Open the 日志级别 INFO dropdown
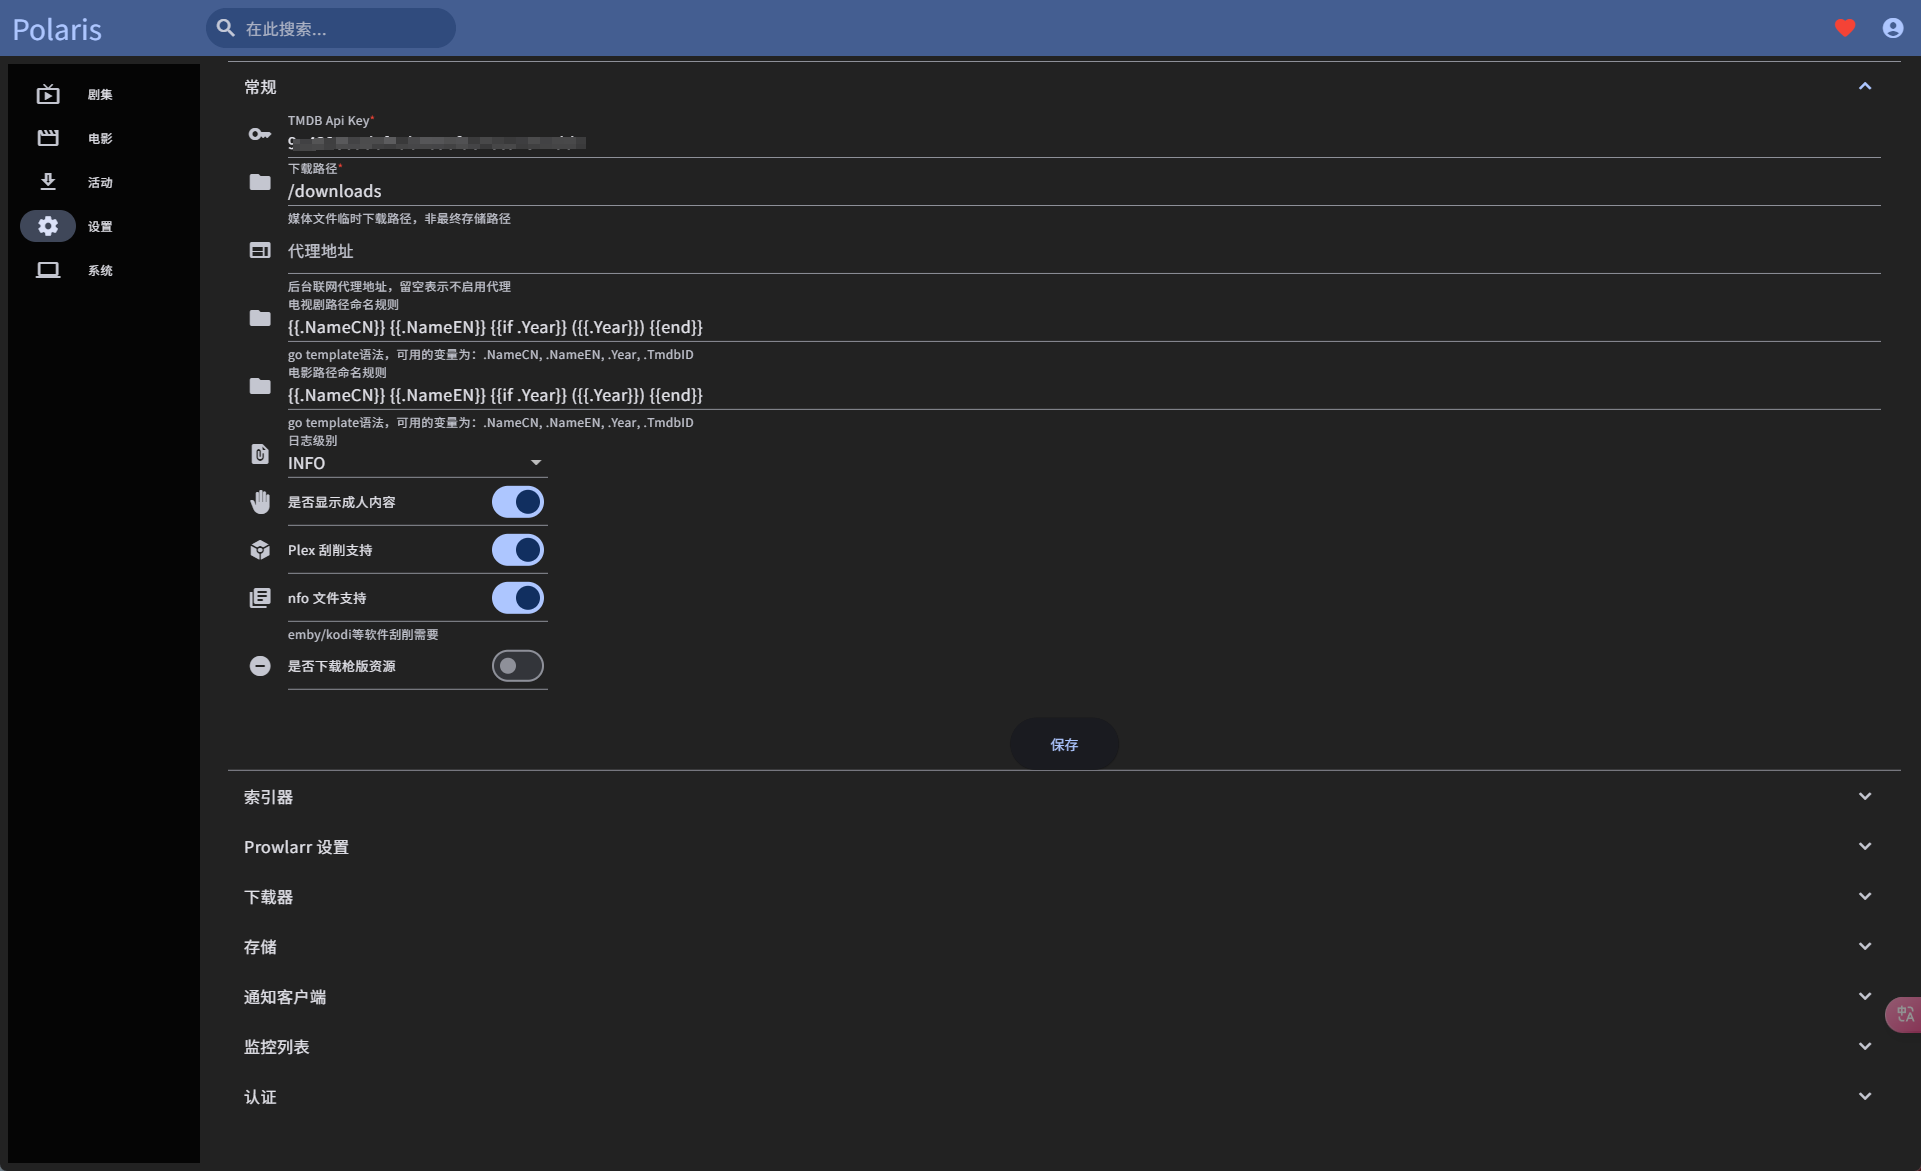This screenshot has width=1921, height=1171. 417,463
